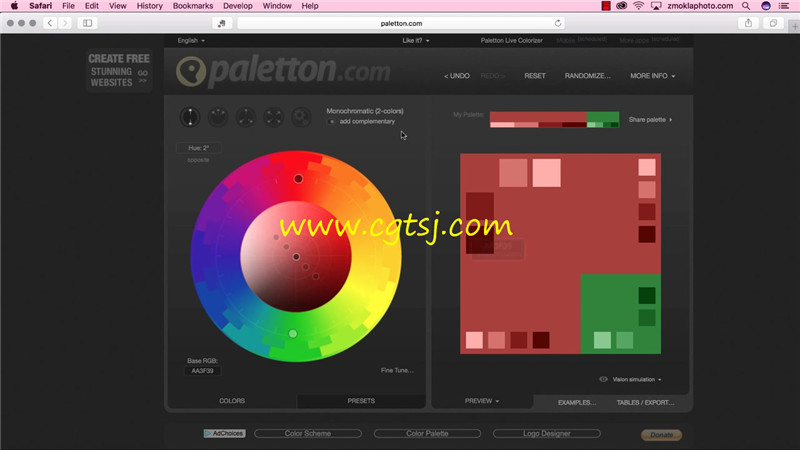The height and width of the screenshot is (450, 800).
Task: Click the red square menu bar icon
Action: 606,6
